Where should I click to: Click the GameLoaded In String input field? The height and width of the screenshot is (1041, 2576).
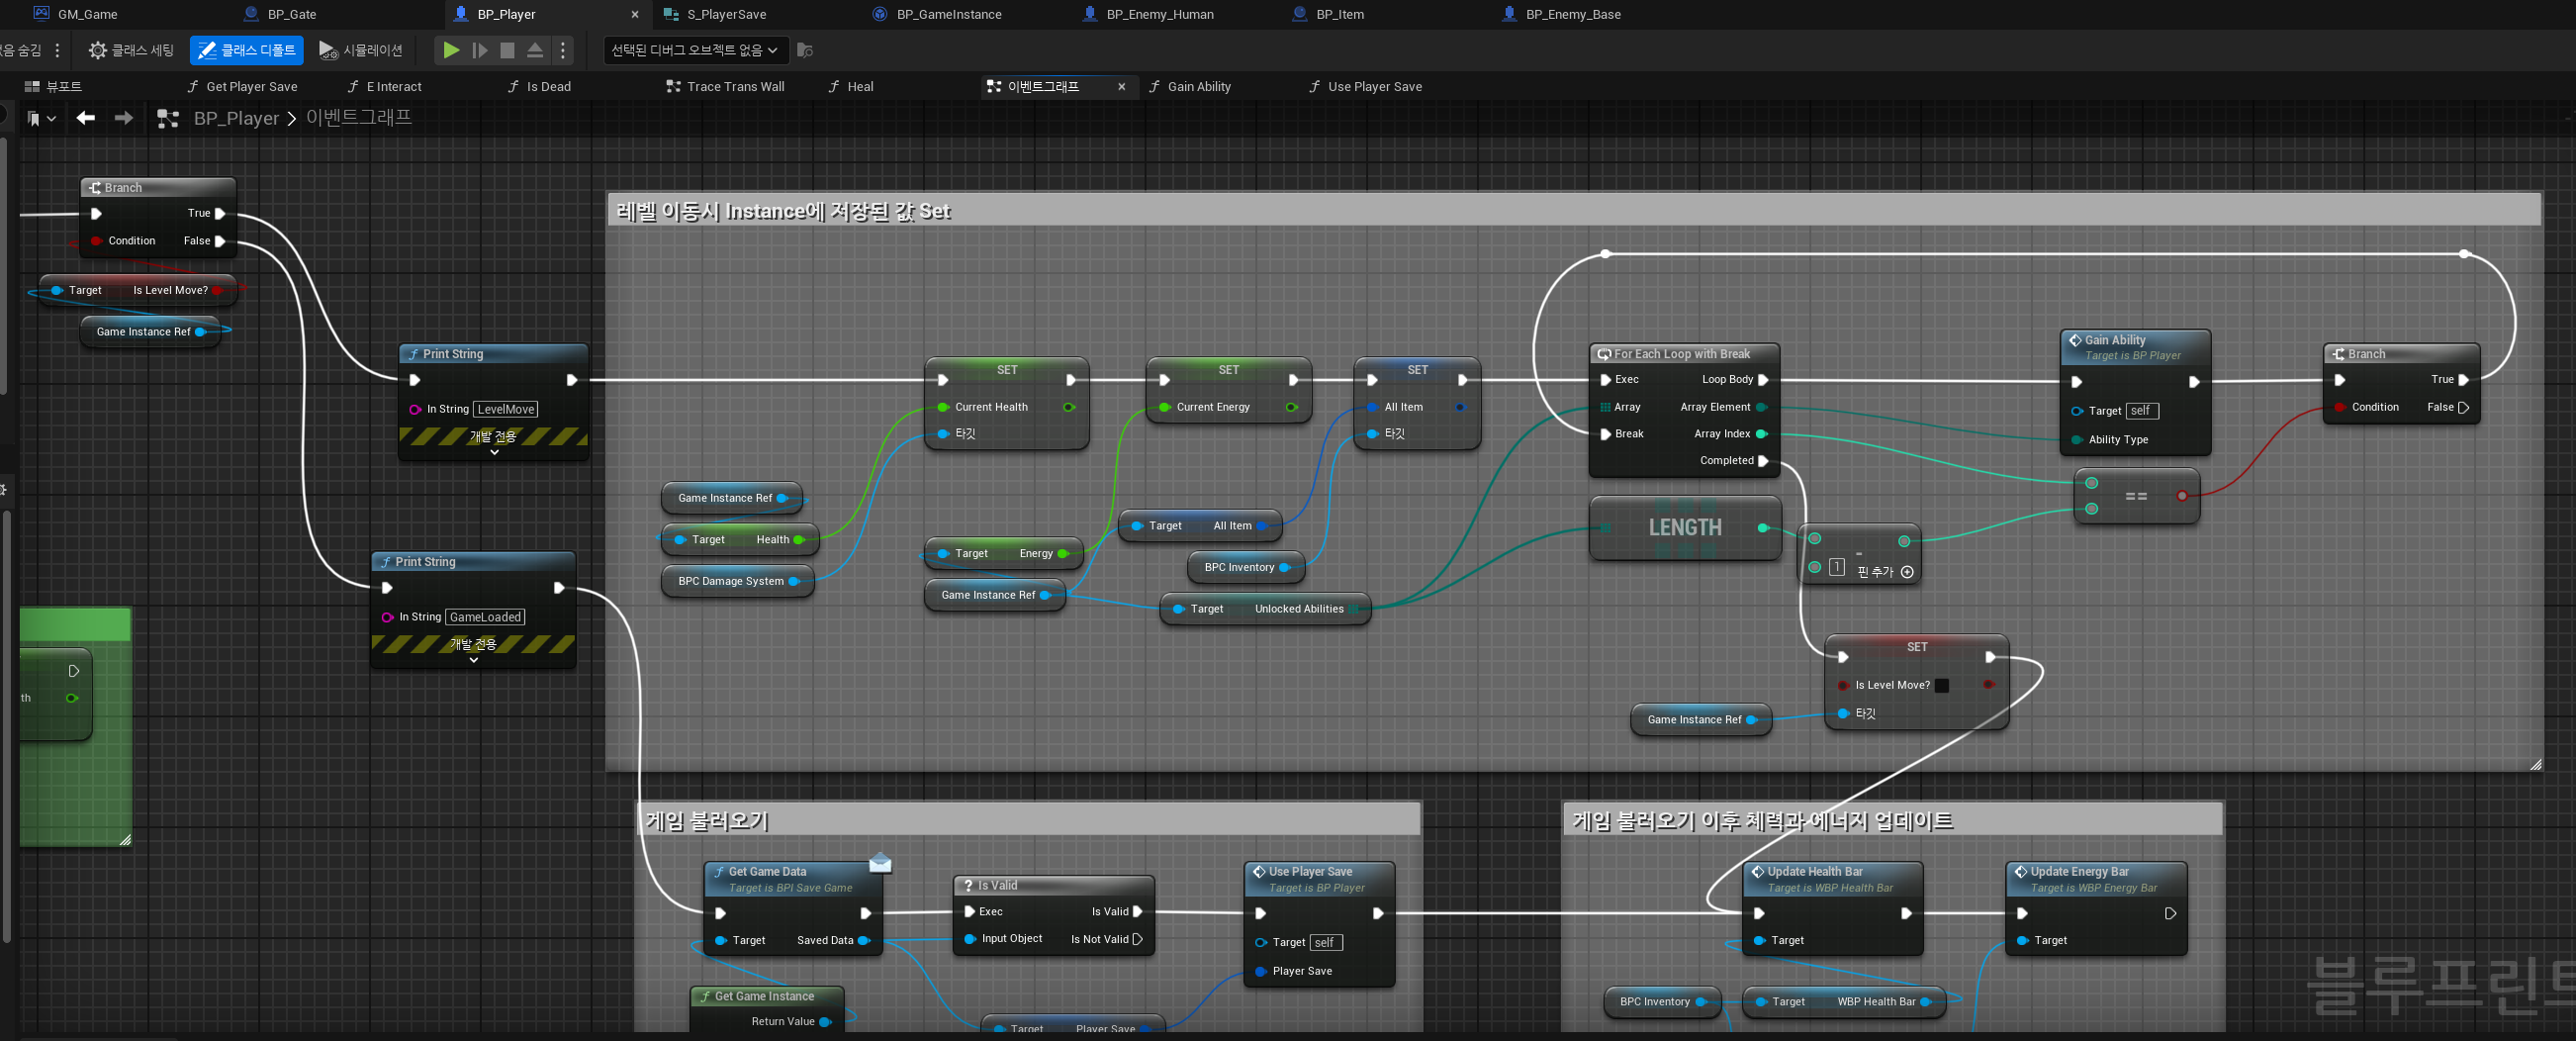[x=485, y=617]
